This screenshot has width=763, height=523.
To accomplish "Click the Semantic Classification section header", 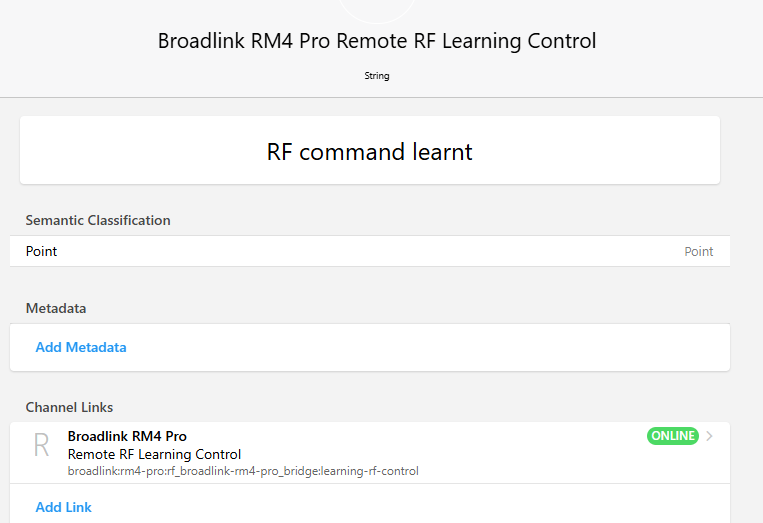I will point(98,220).
